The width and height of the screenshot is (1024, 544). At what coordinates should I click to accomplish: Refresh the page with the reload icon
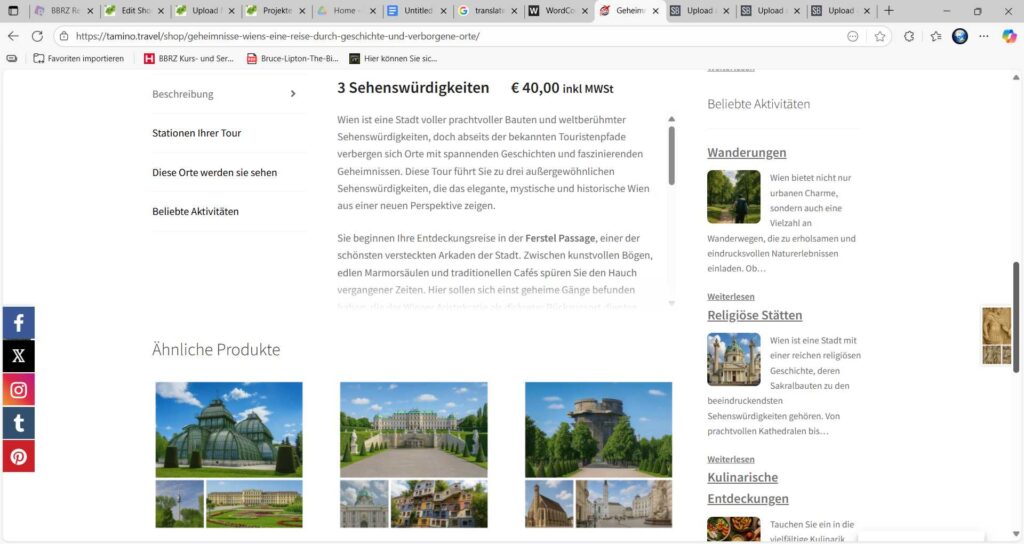click(x=37, y=36)
